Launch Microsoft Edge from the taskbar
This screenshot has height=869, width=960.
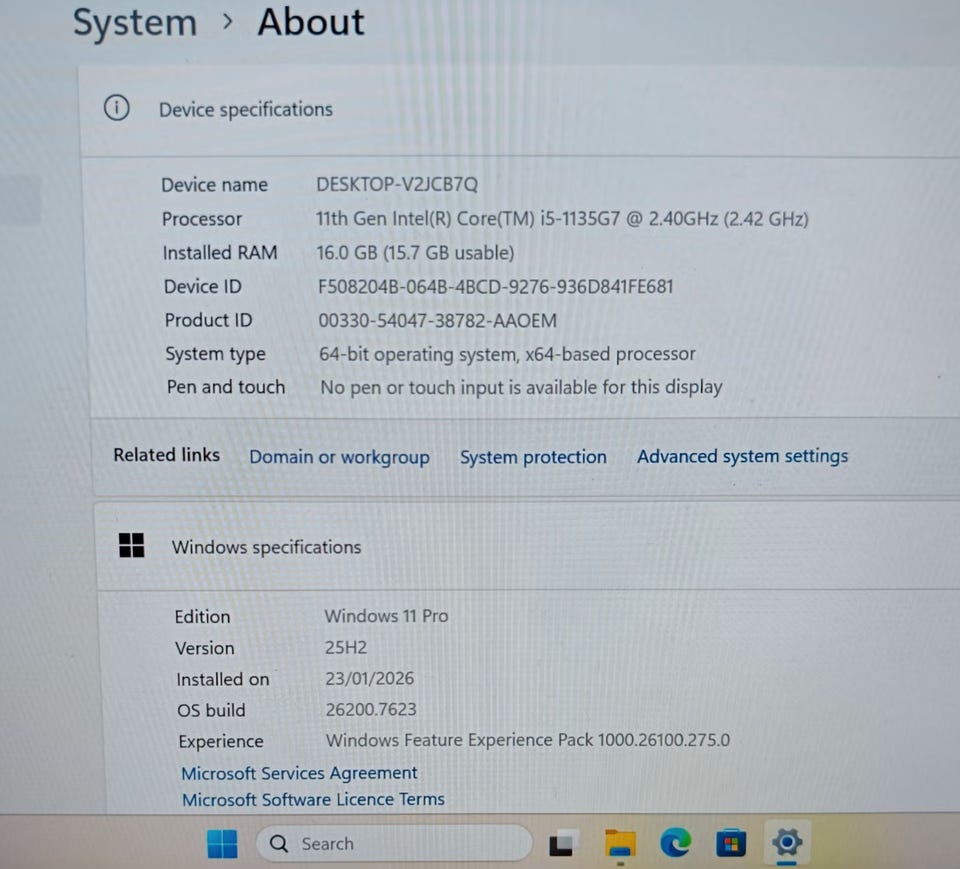pos(675,842)
